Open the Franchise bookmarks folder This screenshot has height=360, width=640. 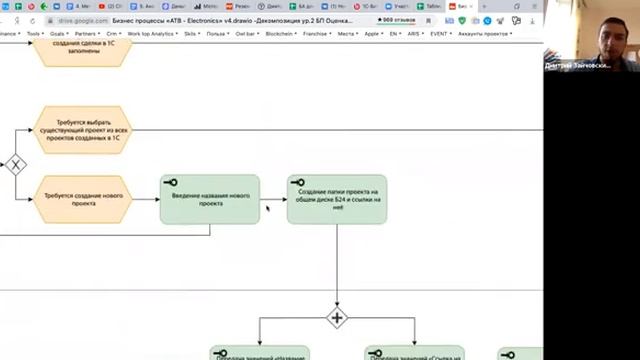click(x=317, y=33)
